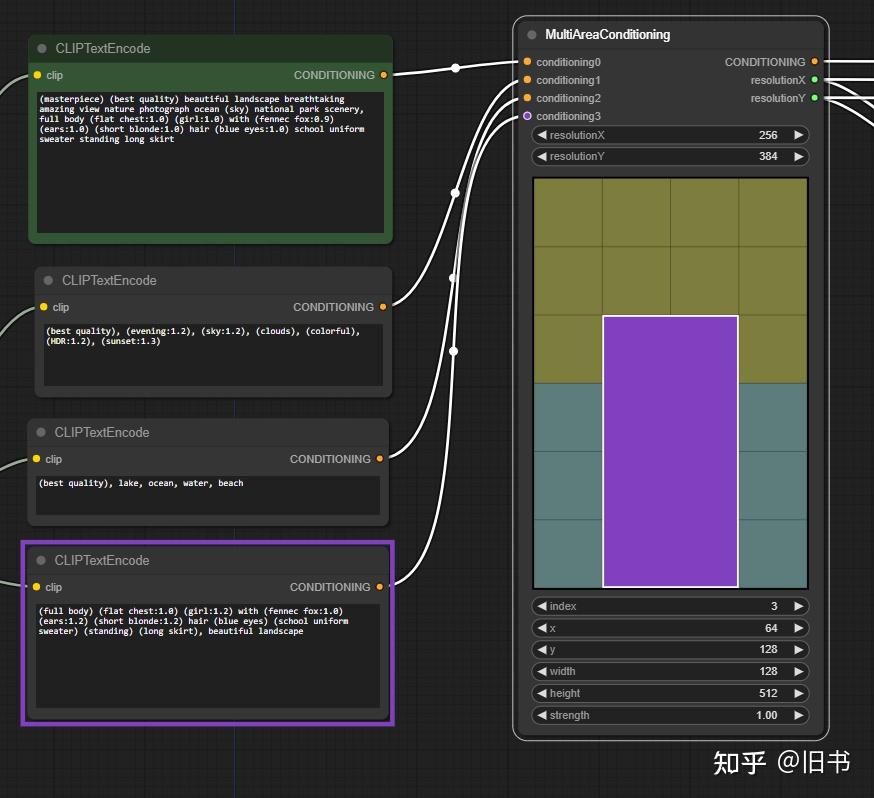This screenshot has height=798, width=874.
Task: Increase height value with right arrow
Action: click(x=798, y=693)
